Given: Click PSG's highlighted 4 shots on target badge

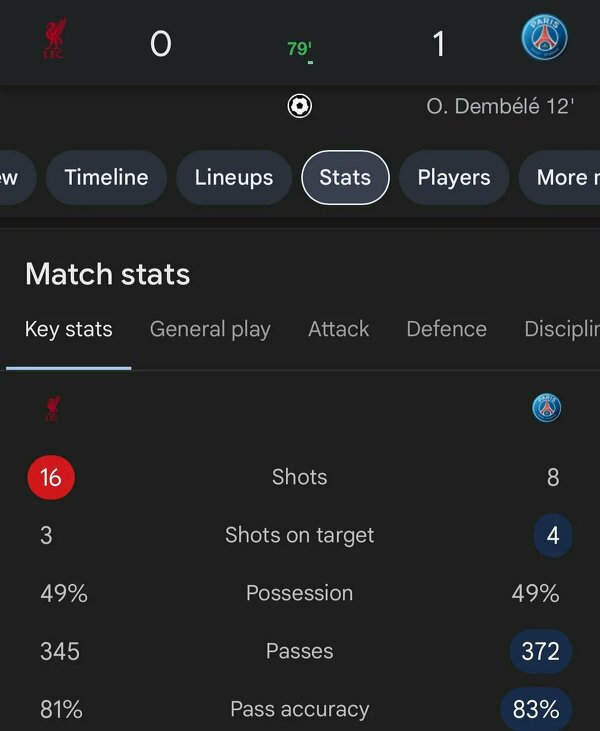Looking at the screenshot, I should pos(552,535).
